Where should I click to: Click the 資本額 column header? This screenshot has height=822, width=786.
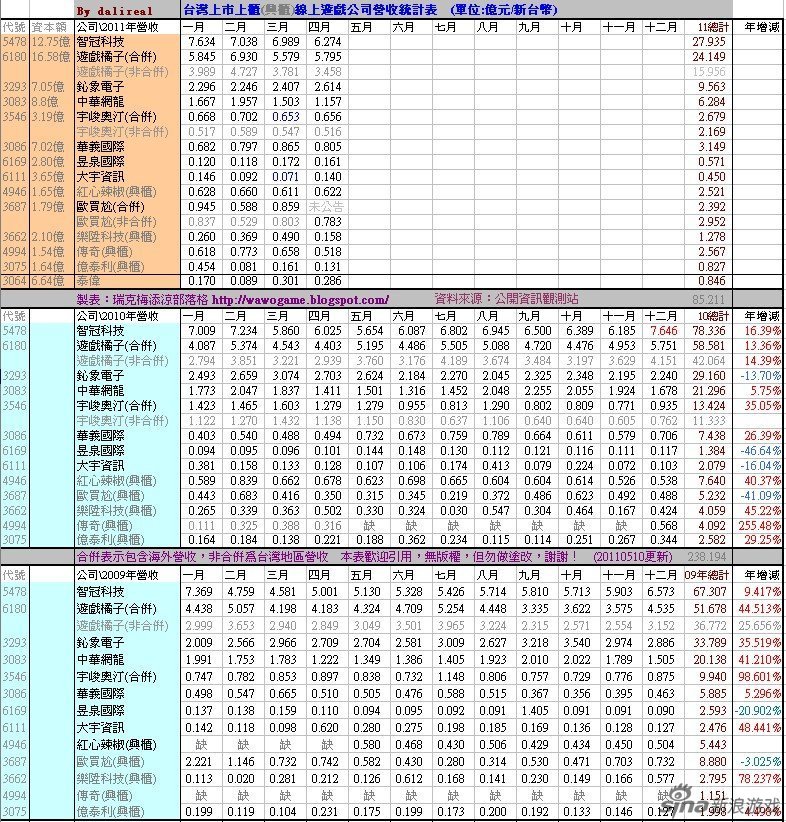pos(50,27)
